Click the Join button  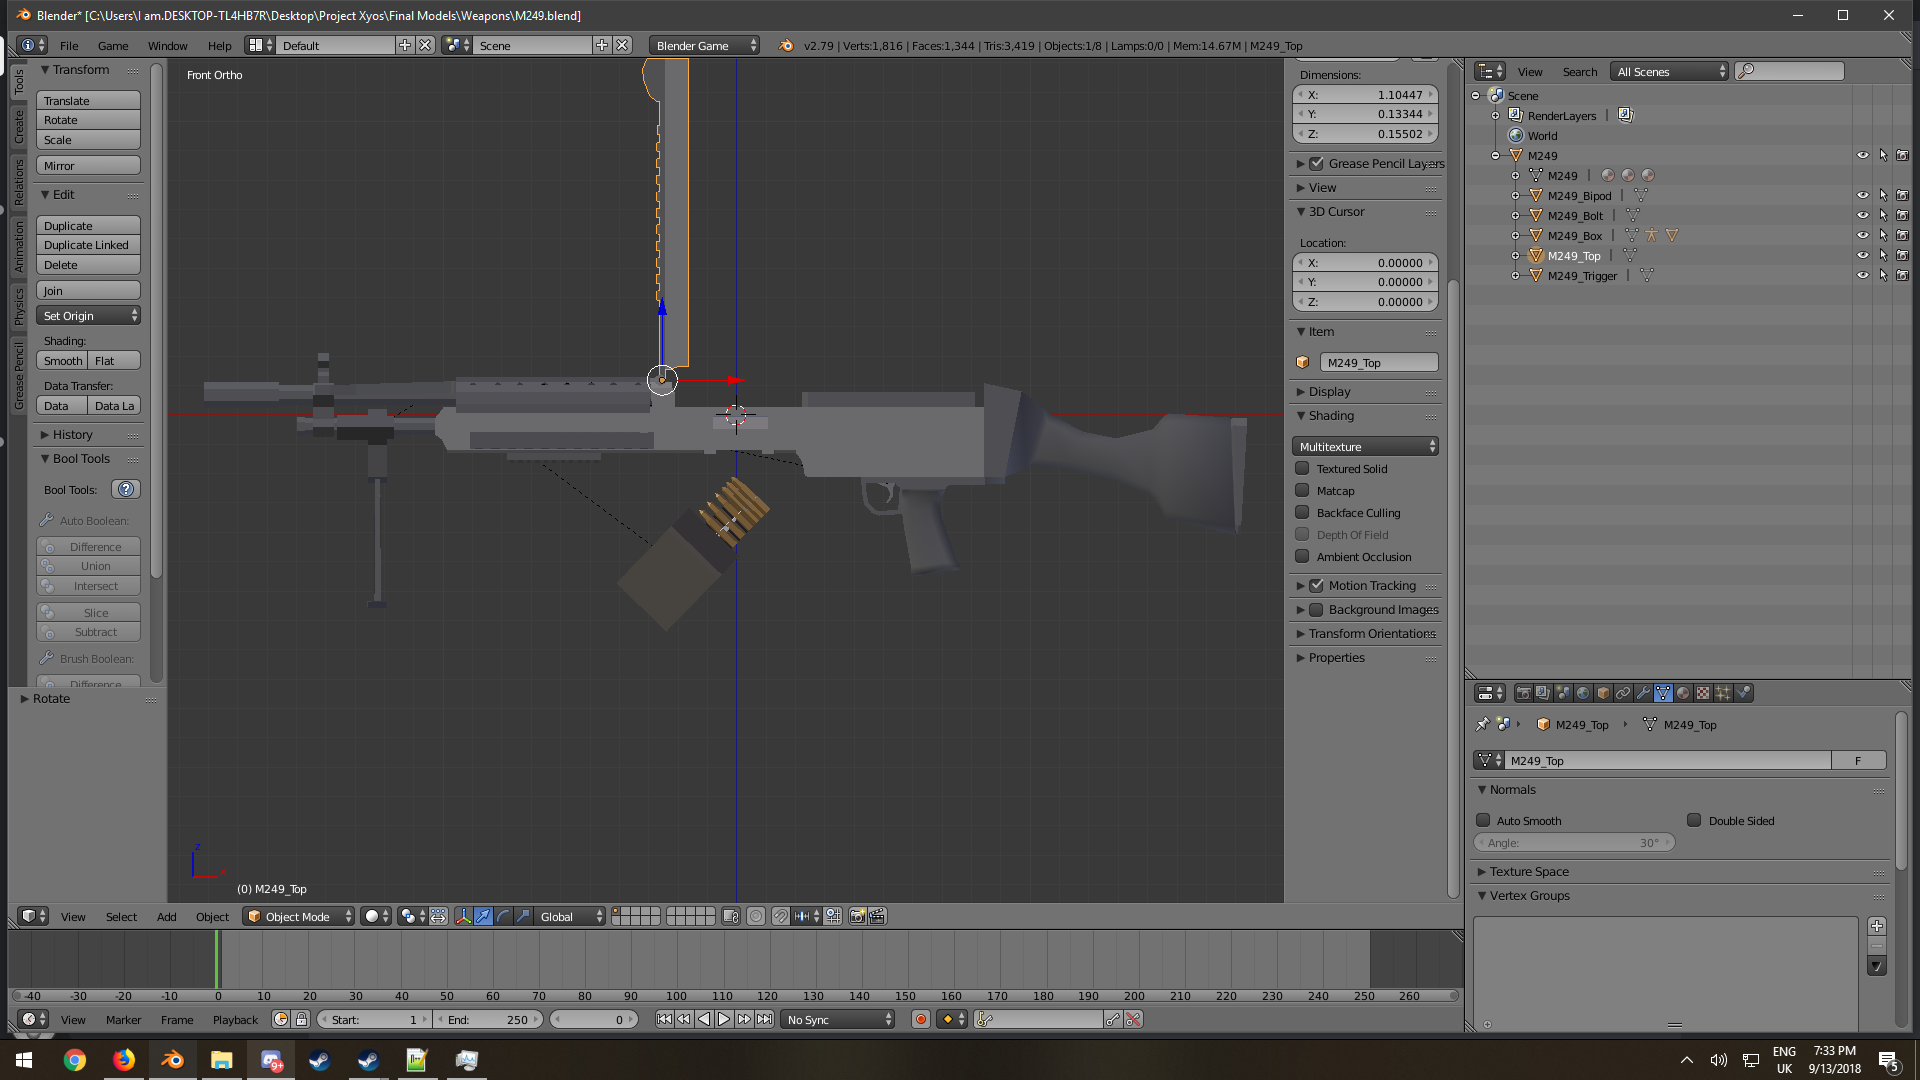pyautogui.click(x=89, y=291)
